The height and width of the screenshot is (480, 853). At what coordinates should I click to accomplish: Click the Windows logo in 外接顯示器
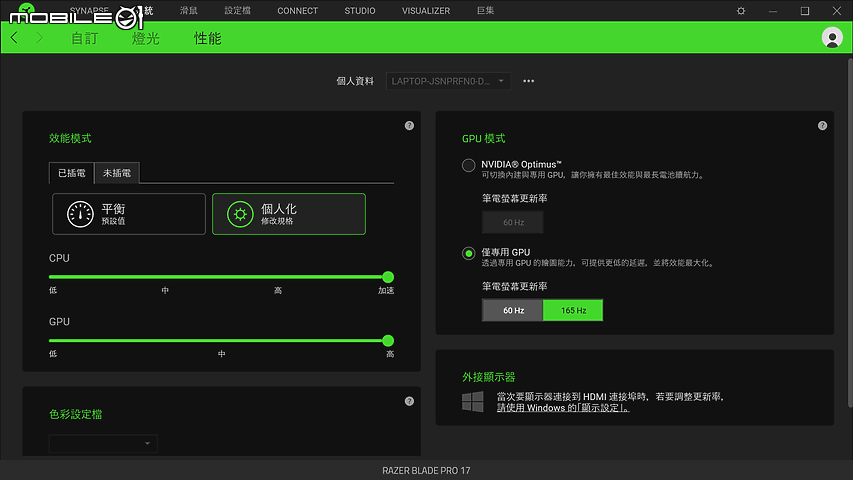pos(472,402)
